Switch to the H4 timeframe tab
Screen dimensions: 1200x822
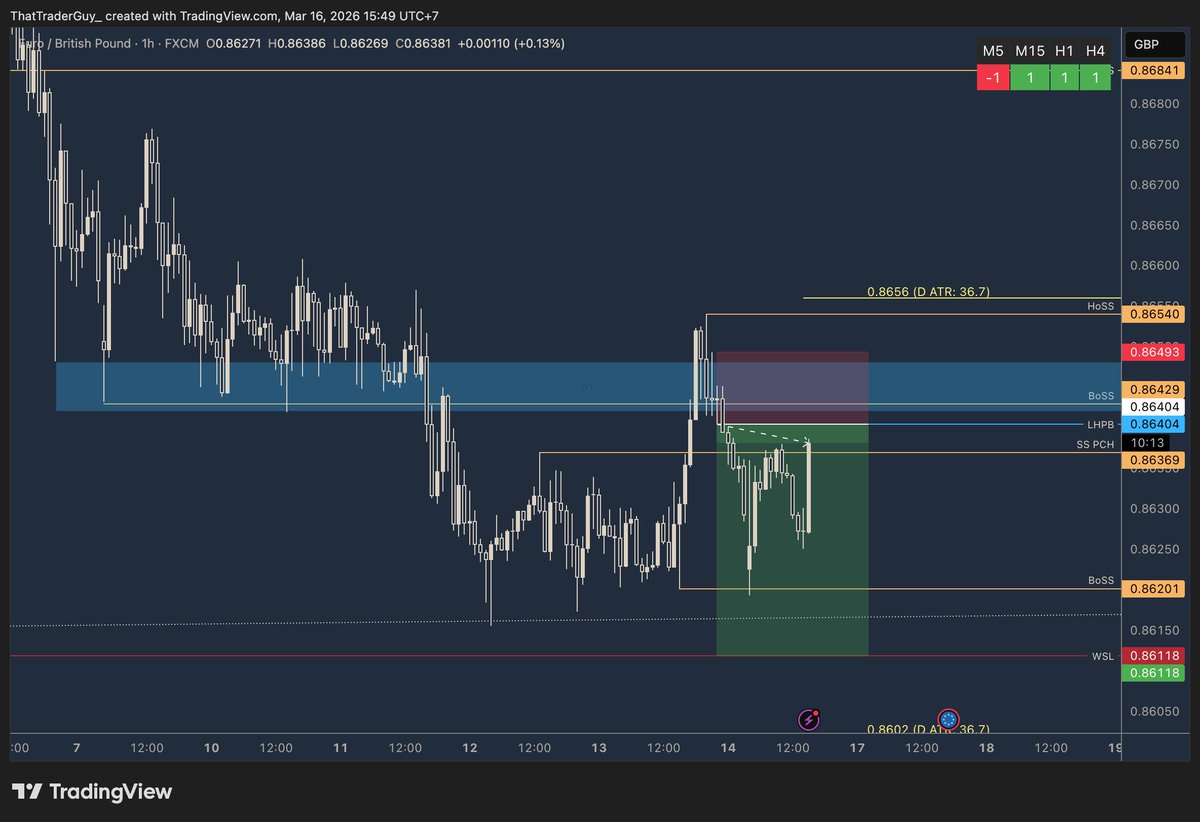click(1094, 50)
